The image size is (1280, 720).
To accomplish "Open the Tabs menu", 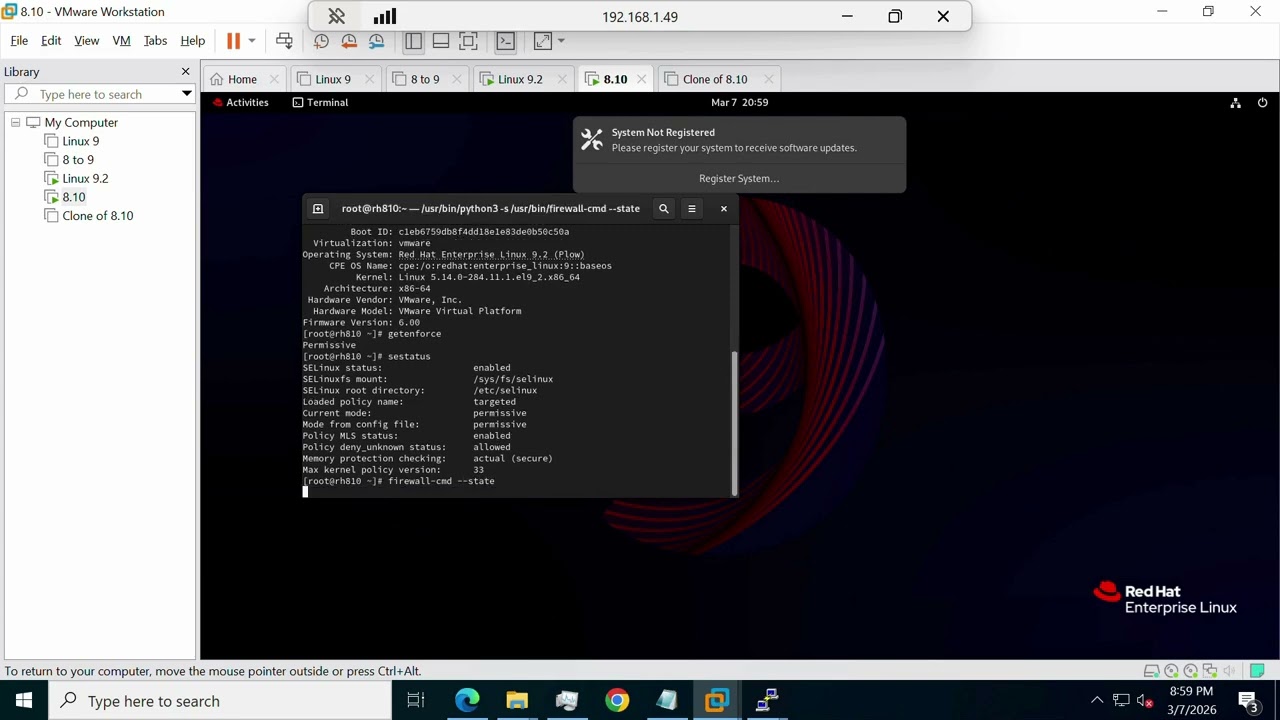I will (x=155, y=41).
